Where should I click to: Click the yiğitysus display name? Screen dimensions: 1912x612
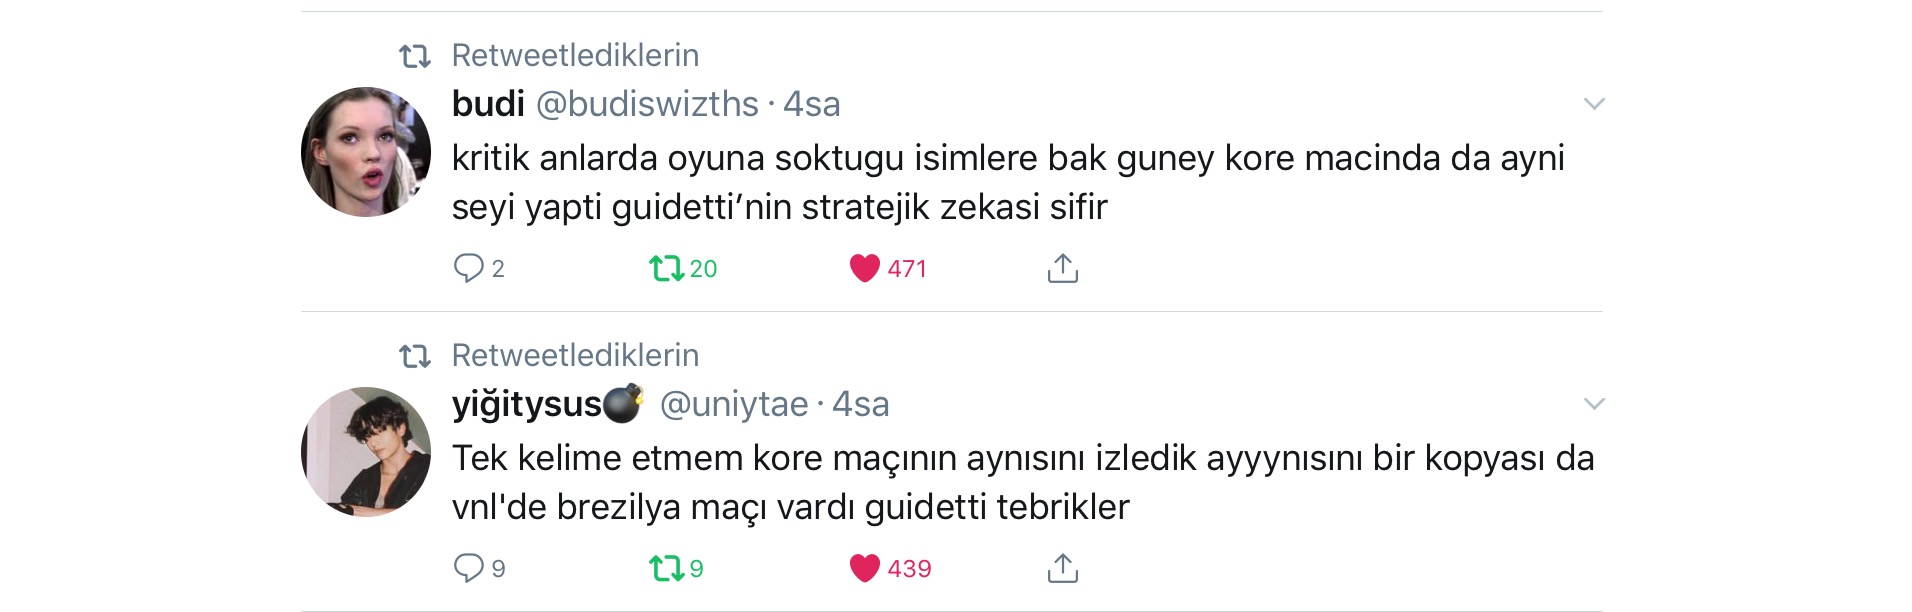(527, 404)
